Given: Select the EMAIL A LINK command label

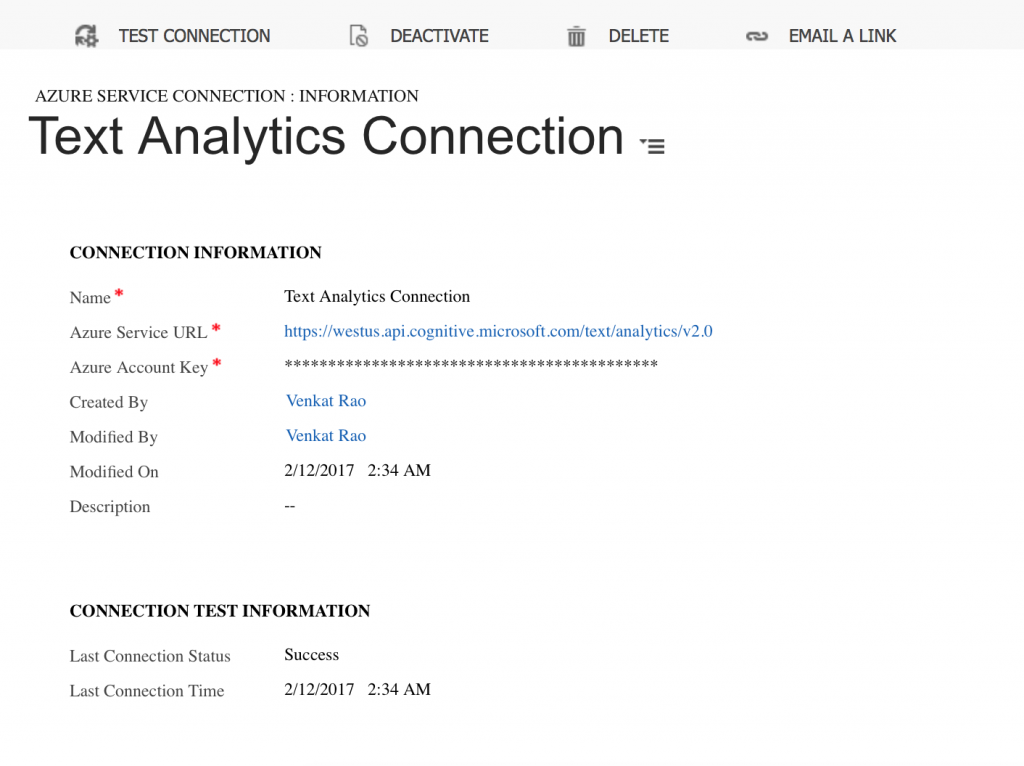Looking at the screenshot, I should click(x=842, y=36).
